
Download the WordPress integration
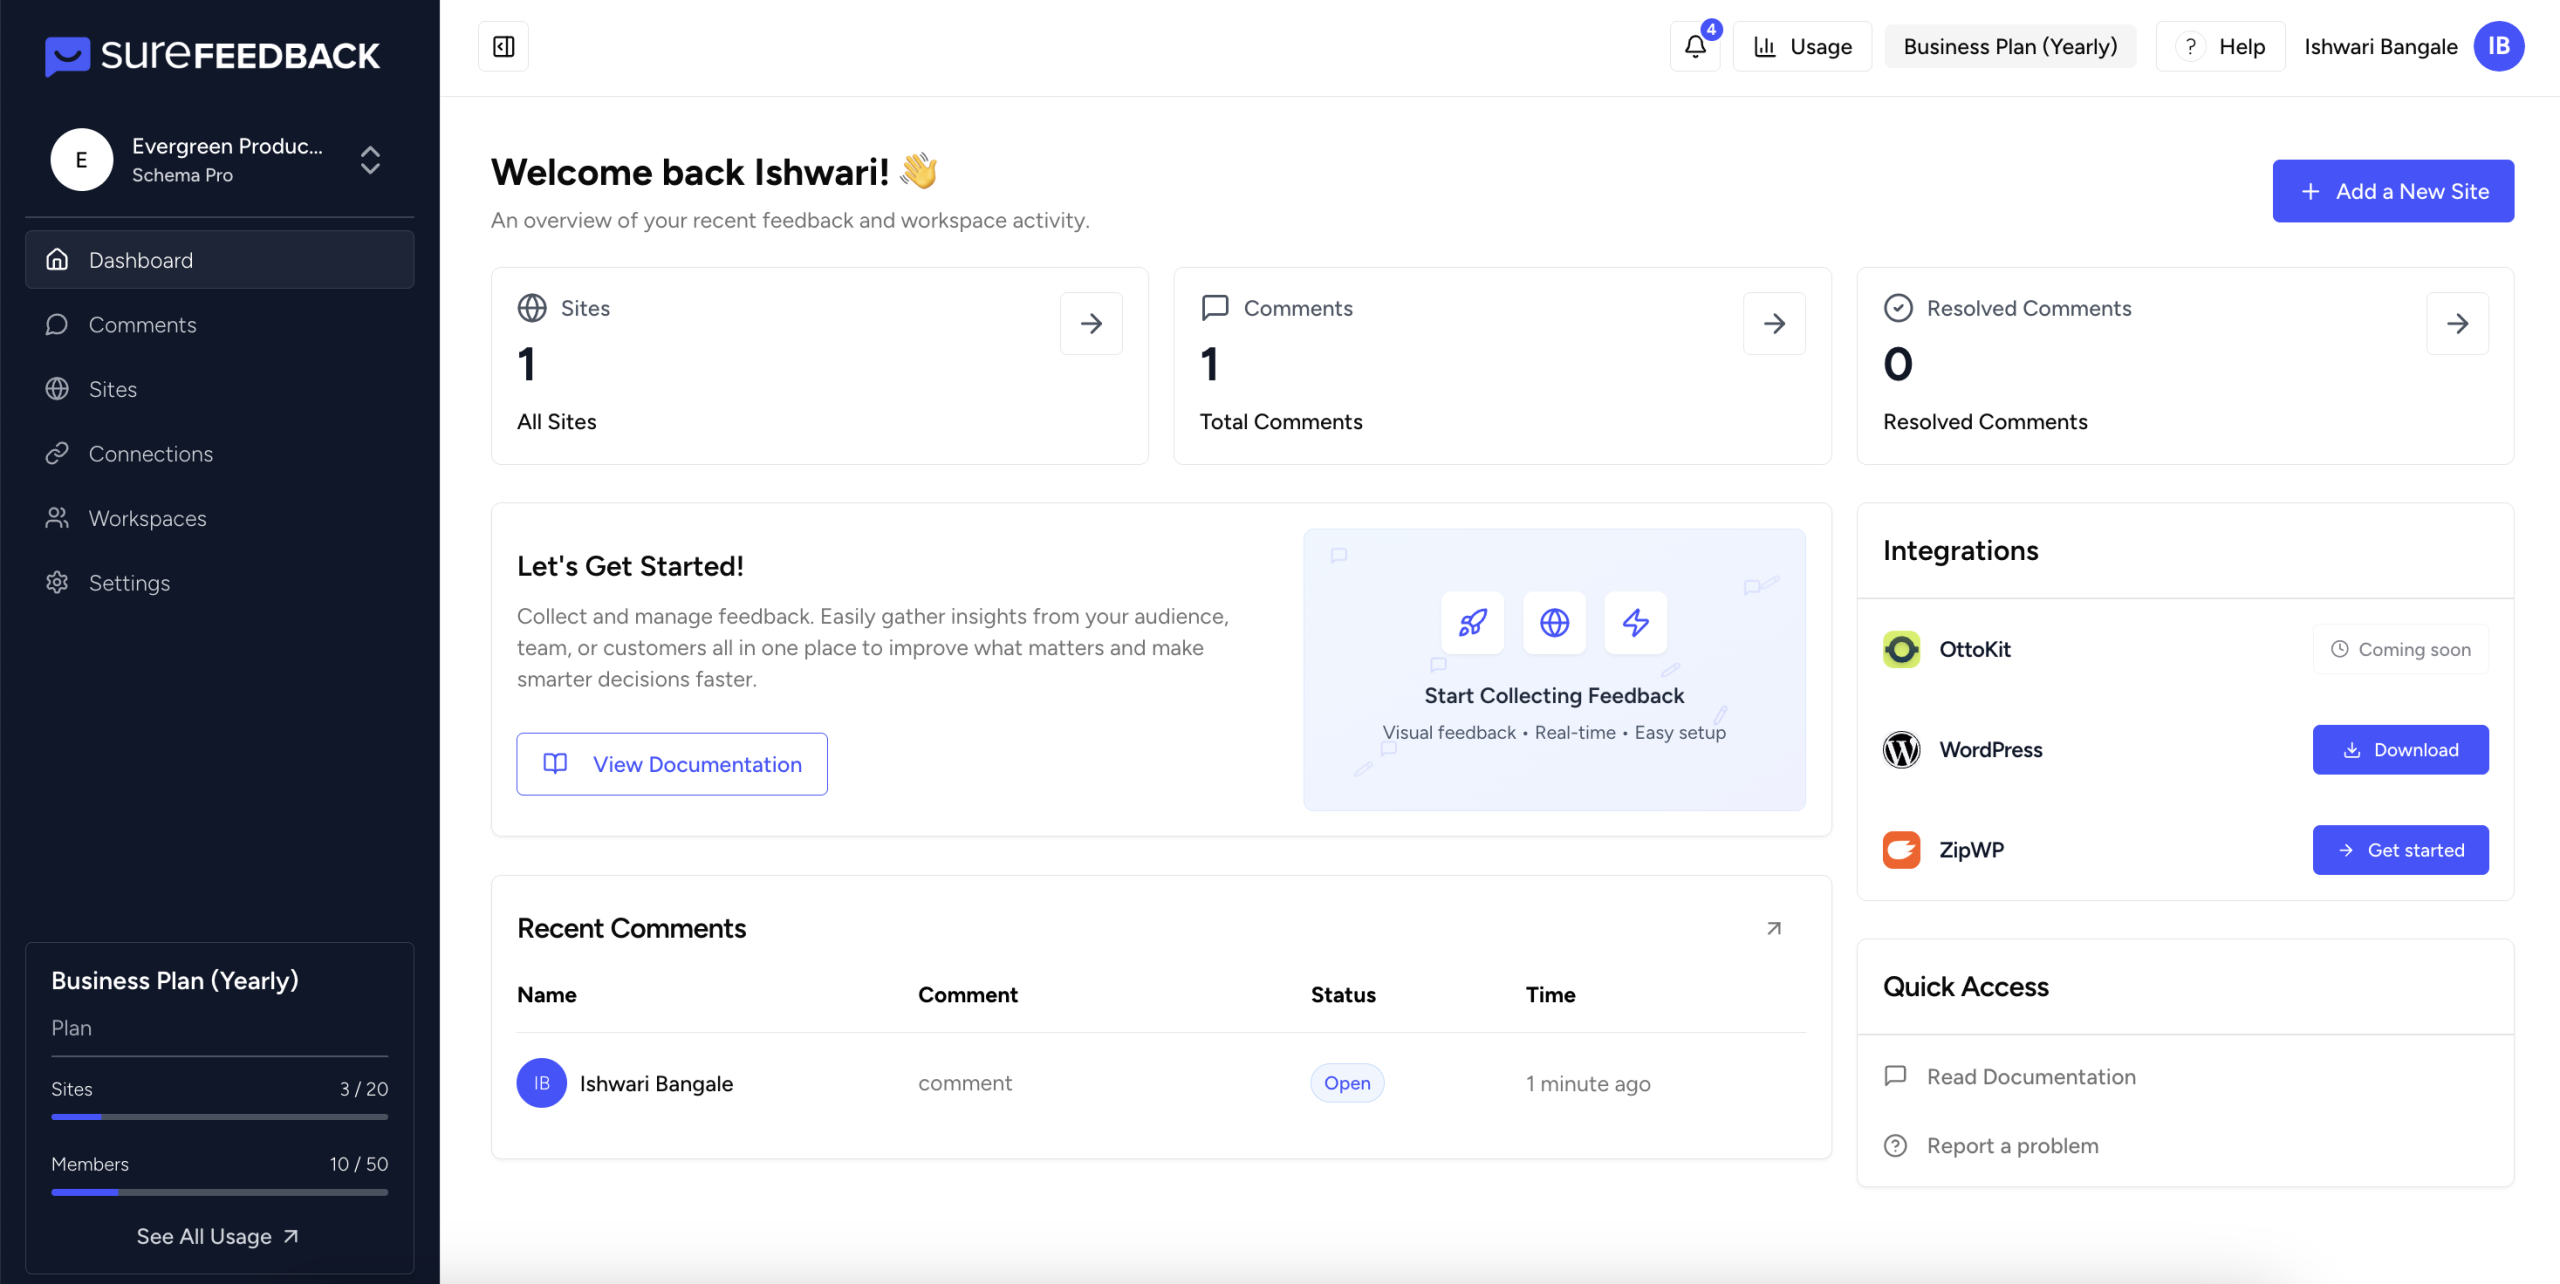point(2400,750)
